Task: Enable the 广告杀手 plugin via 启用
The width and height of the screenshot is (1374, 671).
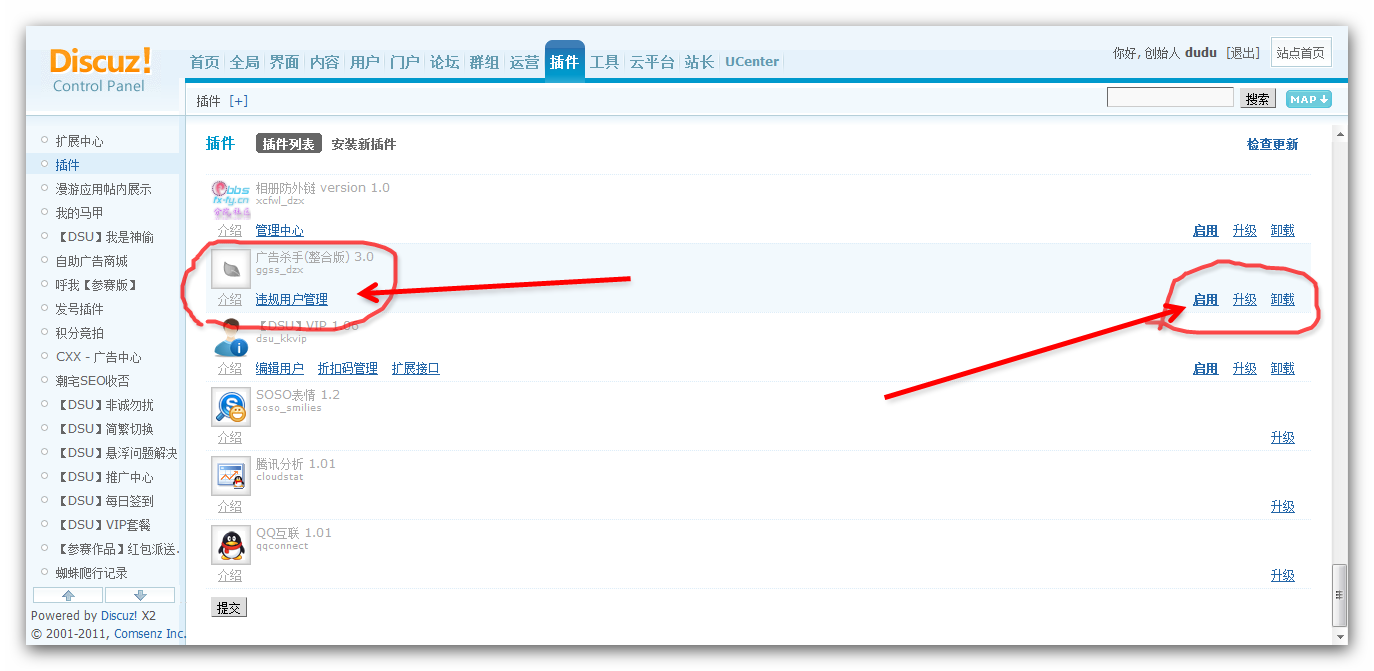Action: pyautogui.click(x=1206, y=300)
